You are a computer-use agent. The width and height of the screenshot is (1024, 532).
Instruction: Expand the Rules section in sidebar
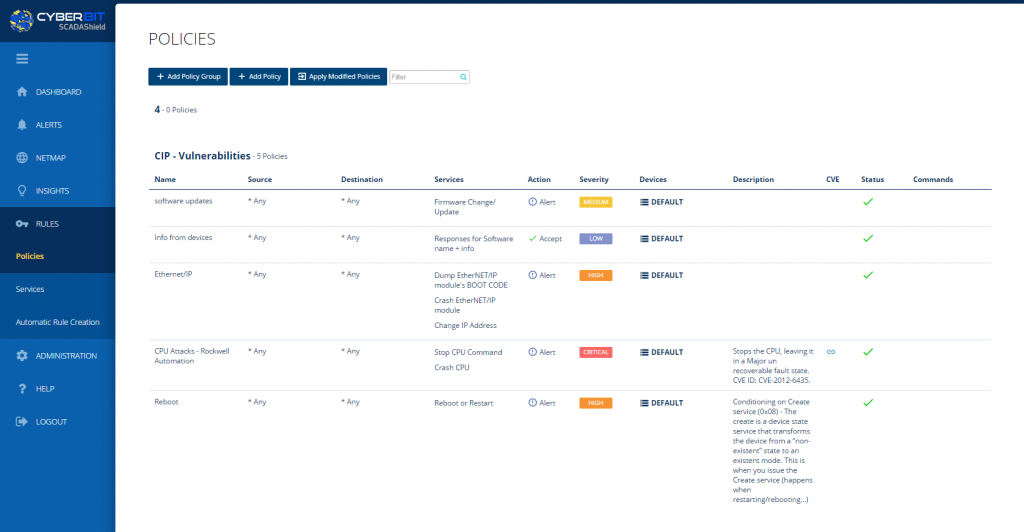(x=47, y=224)
